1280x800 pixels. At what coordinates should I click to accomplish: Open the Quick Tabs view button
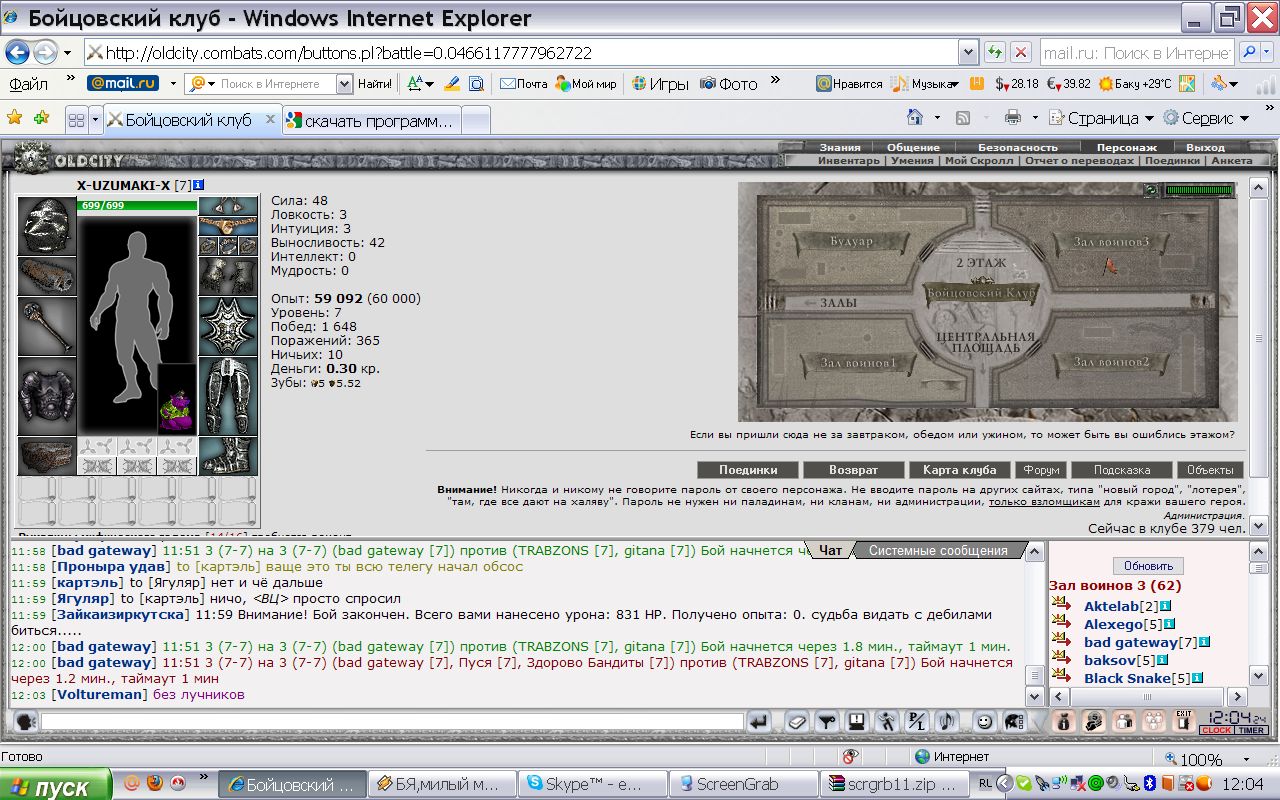(x=76, y=120)
